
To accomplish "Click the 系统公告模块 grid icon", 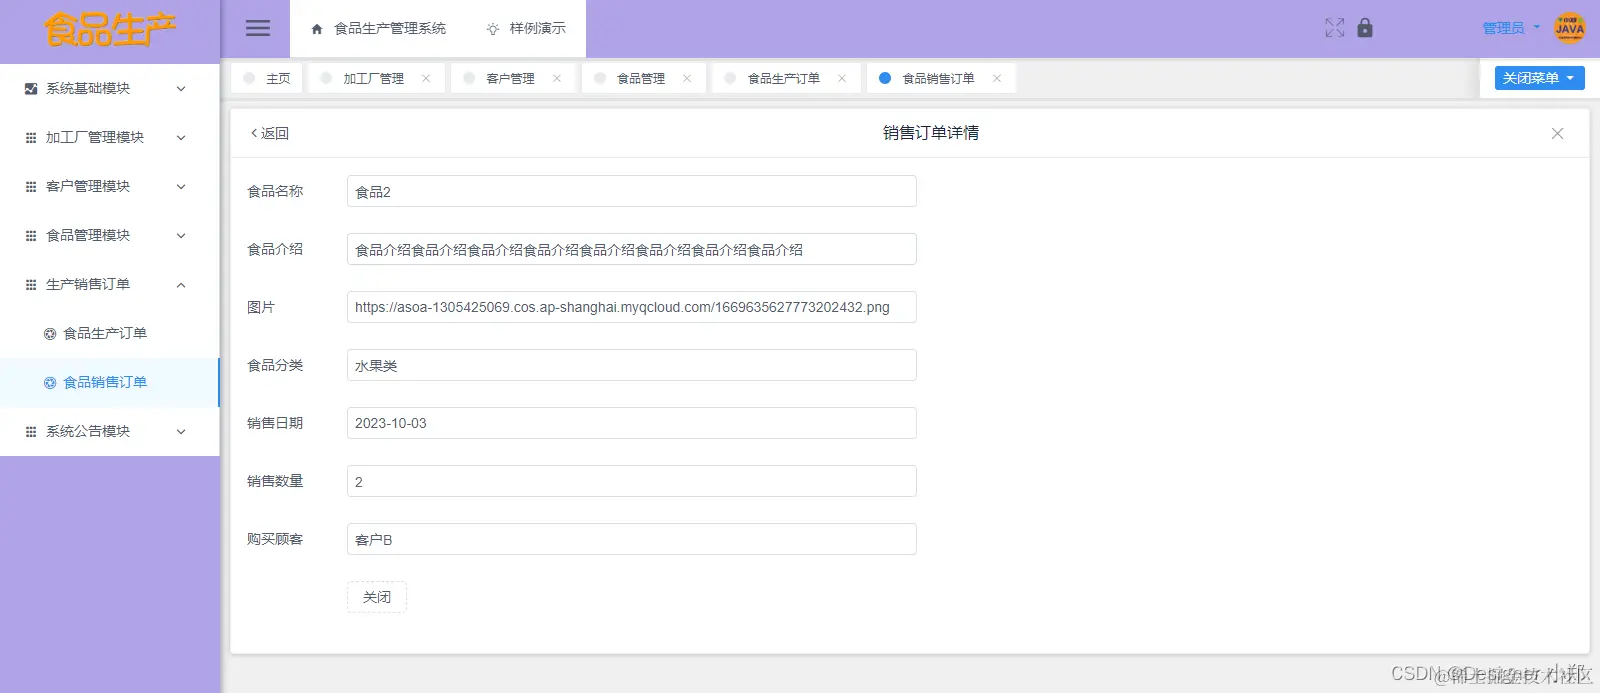I will (x=31, y=432).
